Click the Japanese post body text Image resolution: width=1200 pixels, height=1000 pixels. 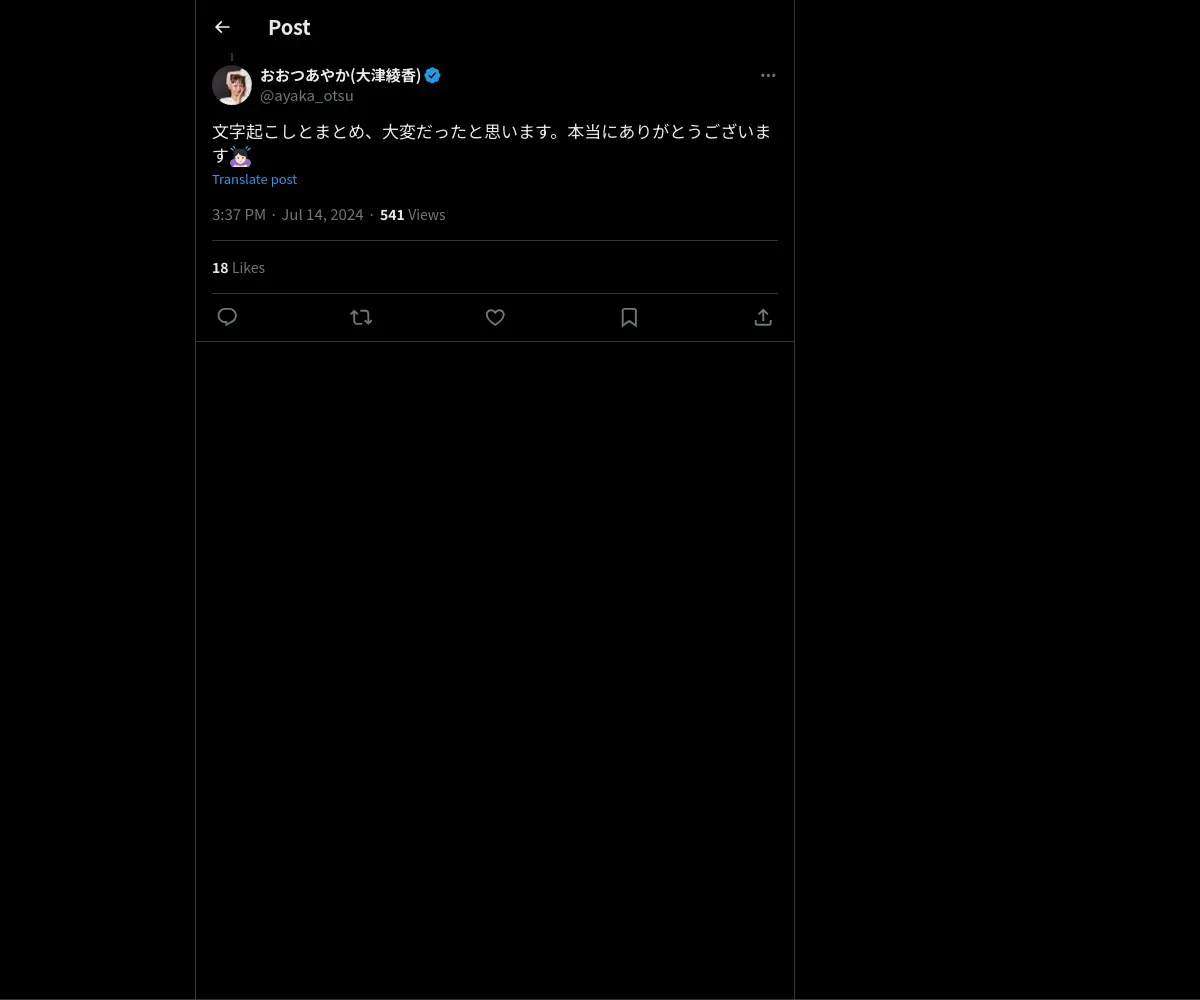(x=490, y=132)
